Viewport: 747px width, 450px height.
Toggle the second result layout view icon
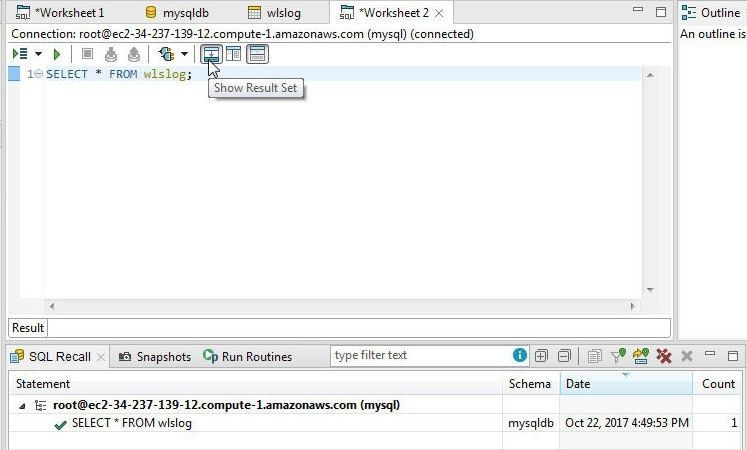point(233,54)
